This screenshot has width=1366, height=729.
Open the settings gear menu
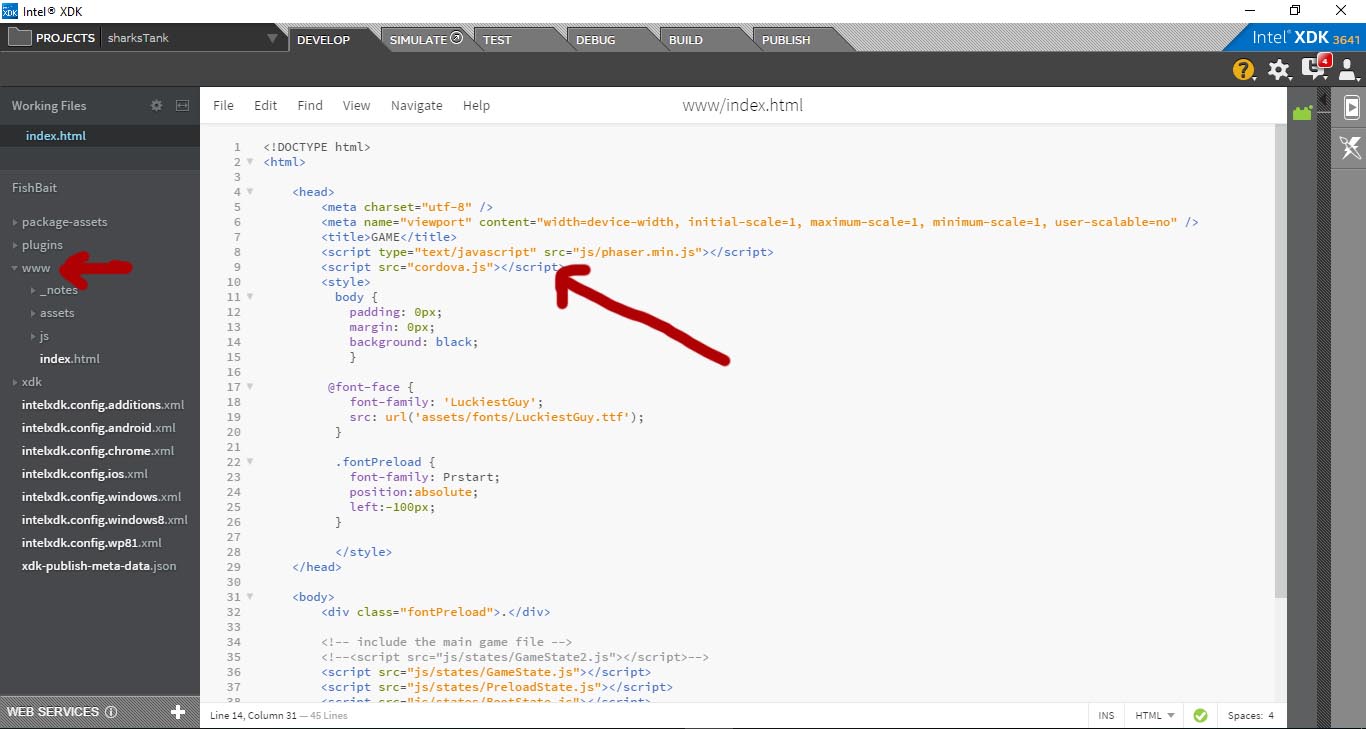1279,70
